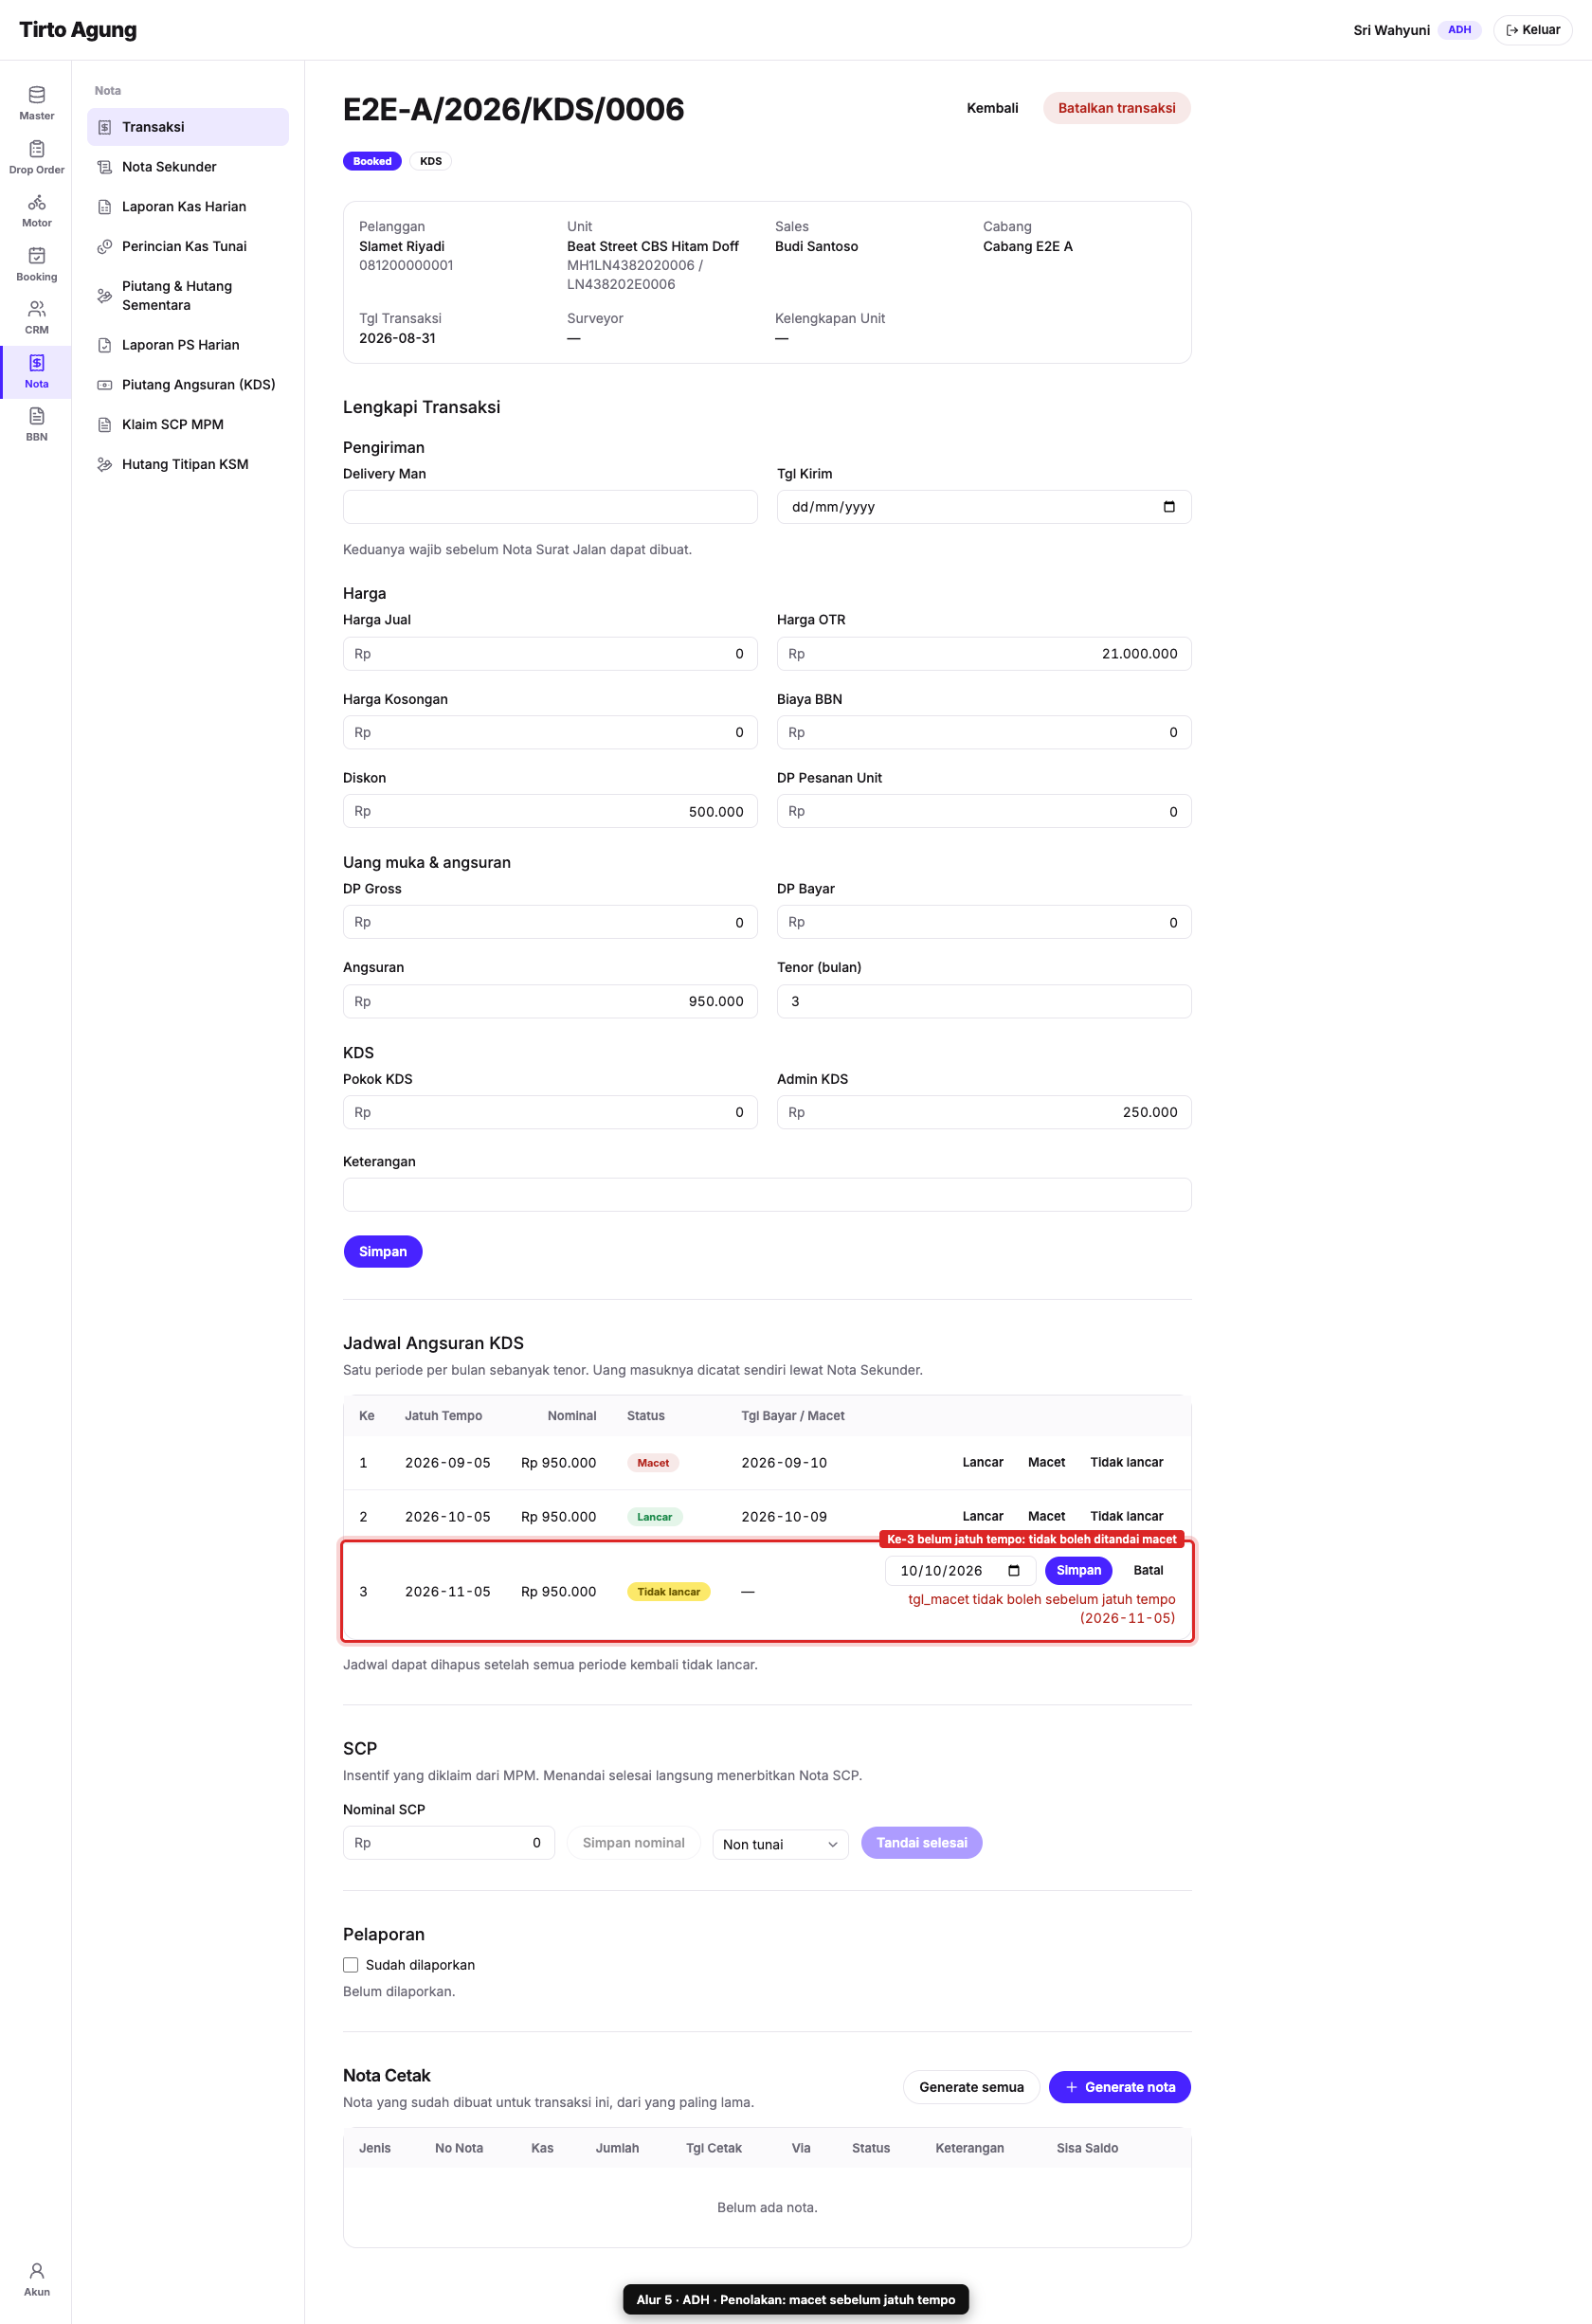This screenshot has width=1592, height=2324.
Task: Open the Master section icon
Action: (x=36, y=95)
